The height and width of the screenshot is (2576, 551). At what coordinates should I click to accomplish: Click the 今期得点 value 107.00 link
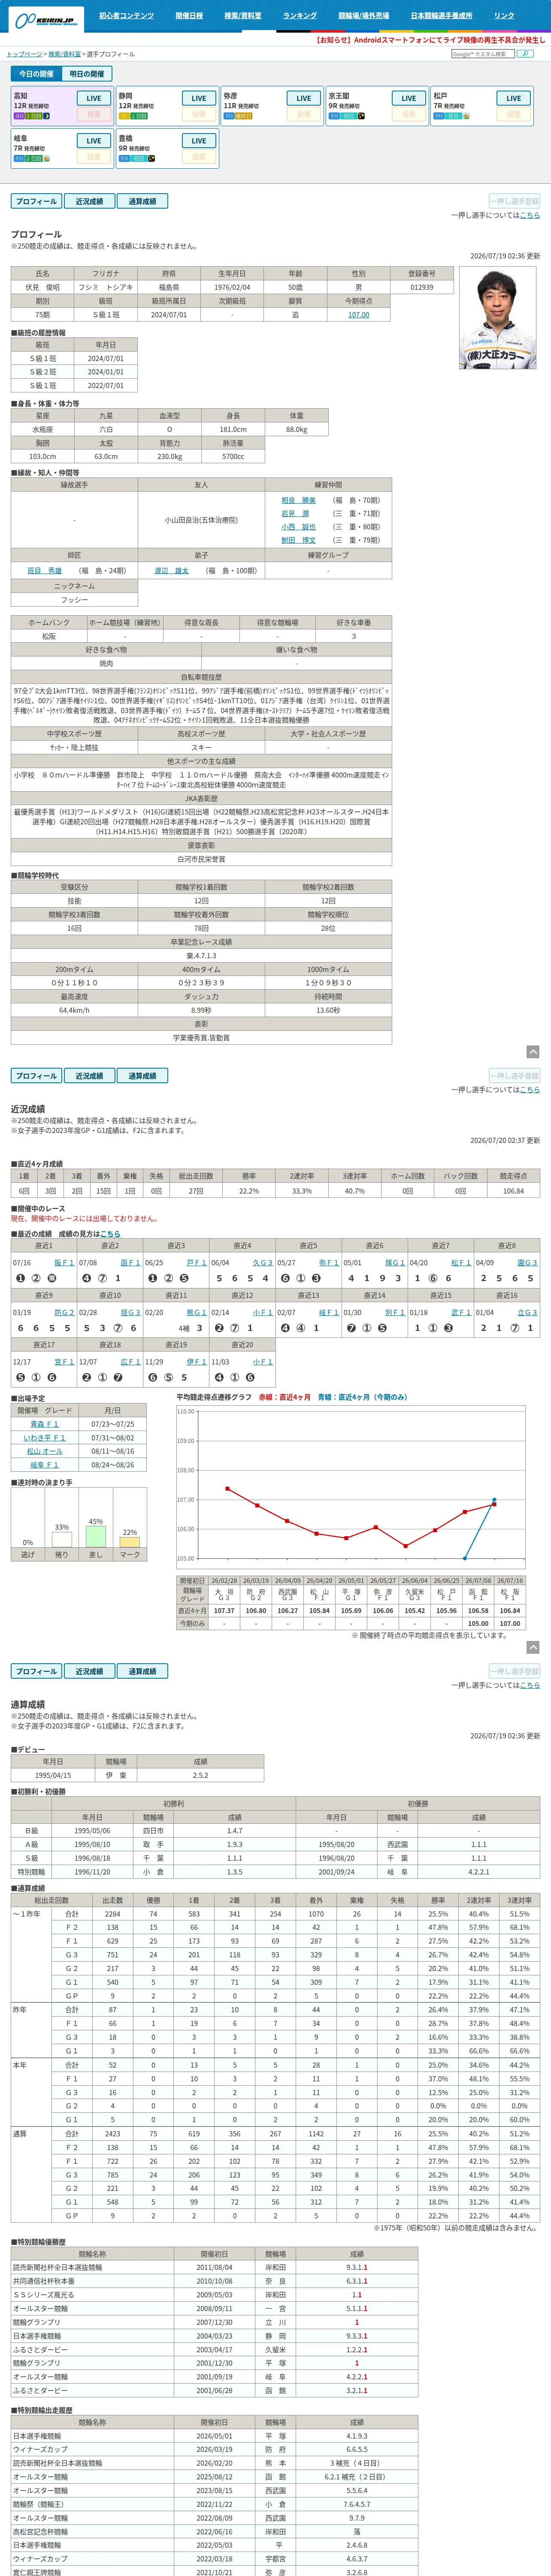(x=358, y=315)
